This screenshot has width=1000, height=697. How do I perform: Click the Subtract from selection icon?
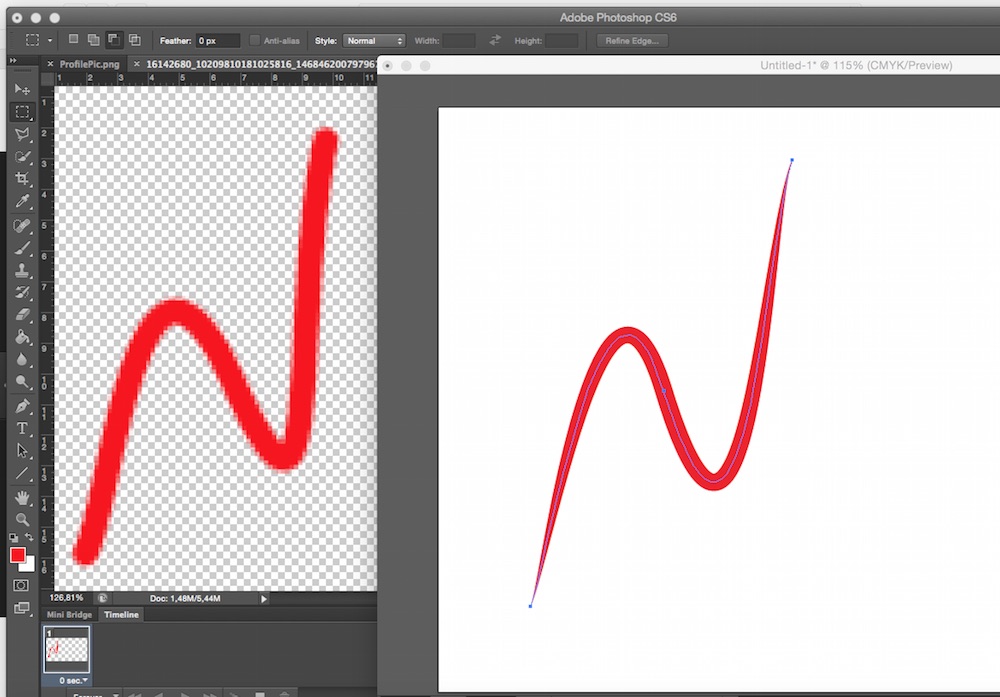[x=114, y=40]
